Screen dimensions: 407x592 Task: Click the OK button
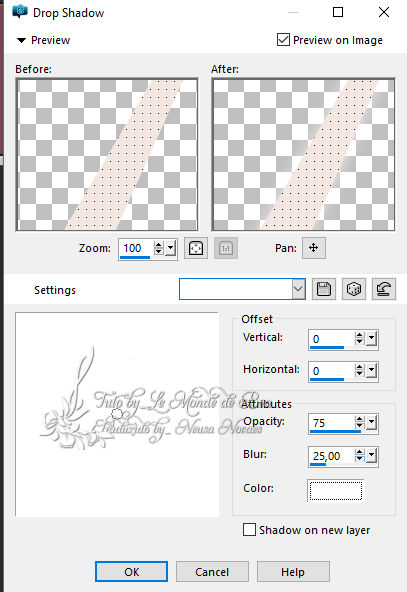131,572
